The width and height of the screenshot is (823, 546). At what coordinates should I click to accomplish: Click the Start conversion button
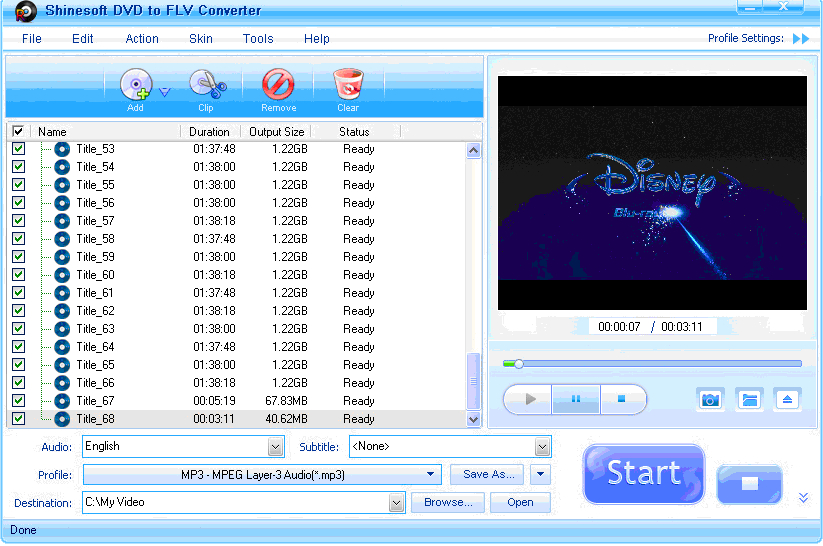pos(643,474)
